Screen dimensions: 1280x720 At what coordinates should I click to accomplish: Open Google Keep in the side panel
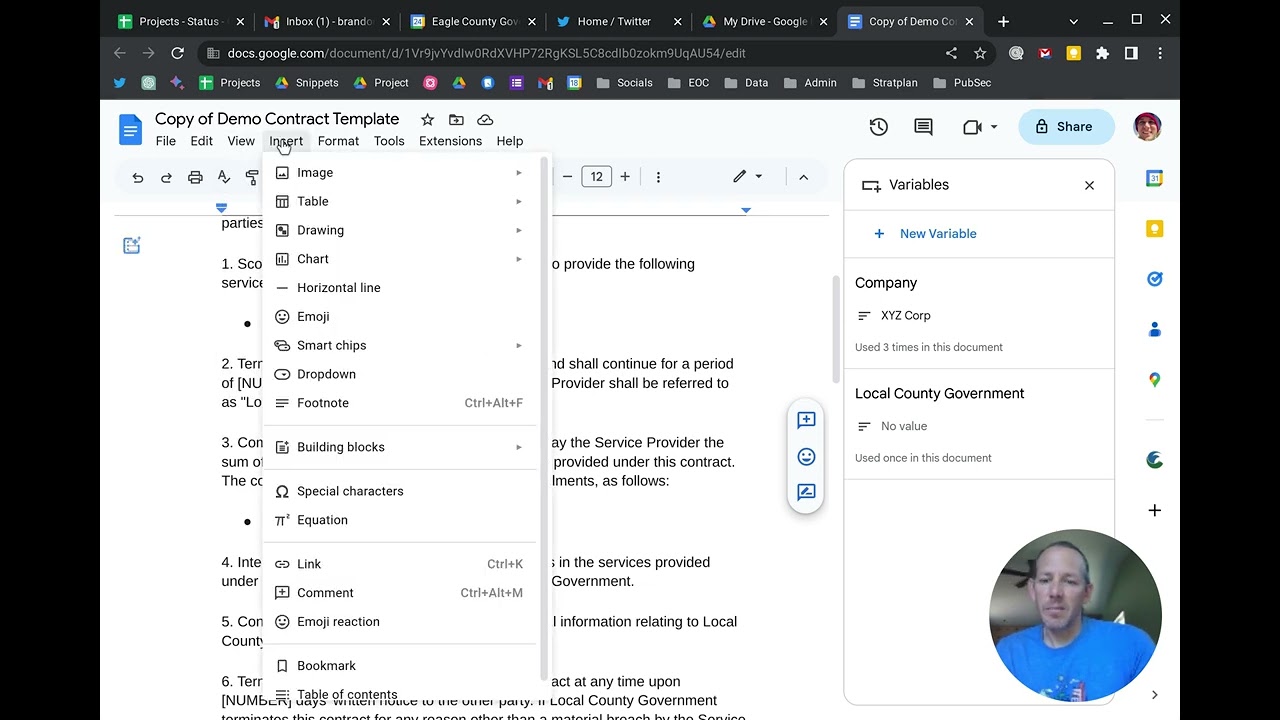1154,229
